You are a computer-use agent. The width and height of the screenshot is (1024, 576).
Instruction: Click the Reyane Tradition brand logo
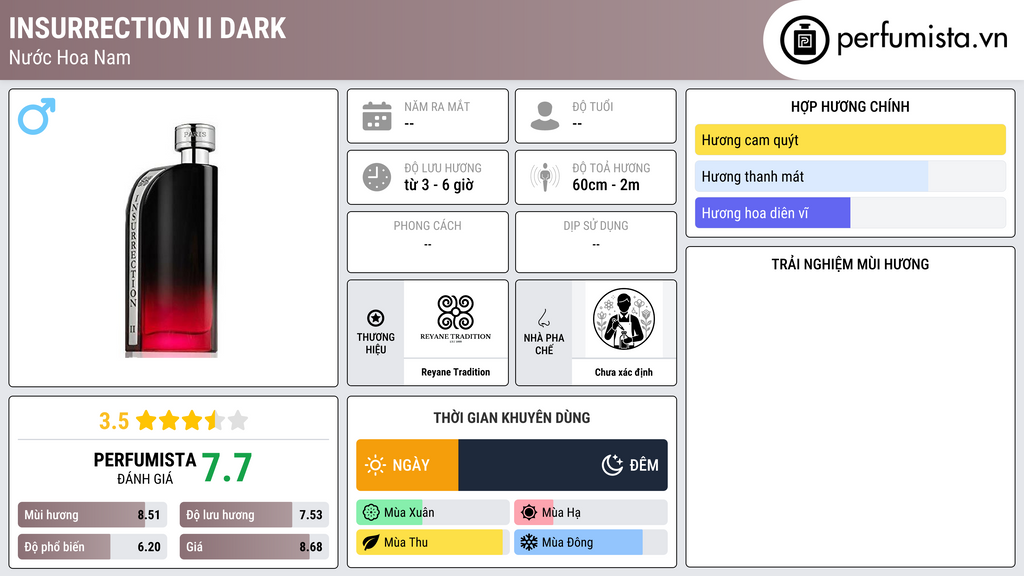point(456,319)
